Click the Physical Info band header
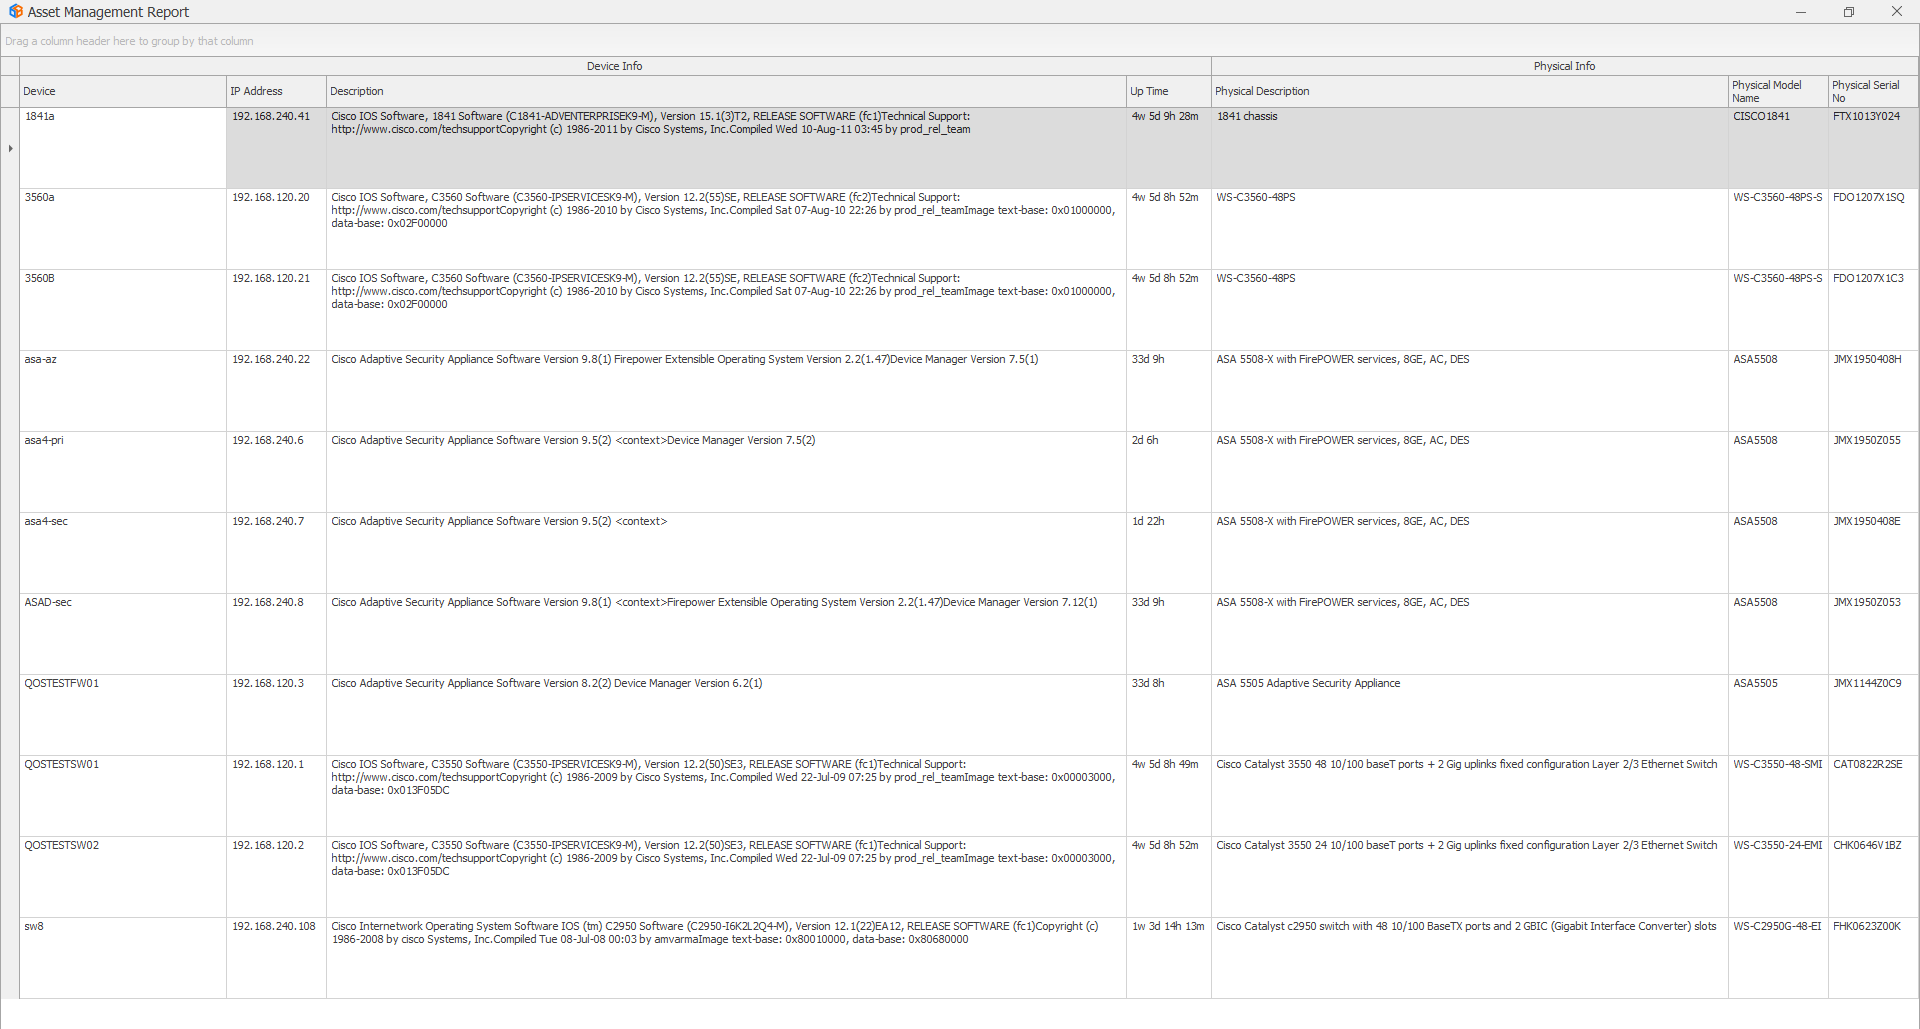Image resolution: width=1920 pixels, height=1029 pixels. click(x=1565, y=66)
